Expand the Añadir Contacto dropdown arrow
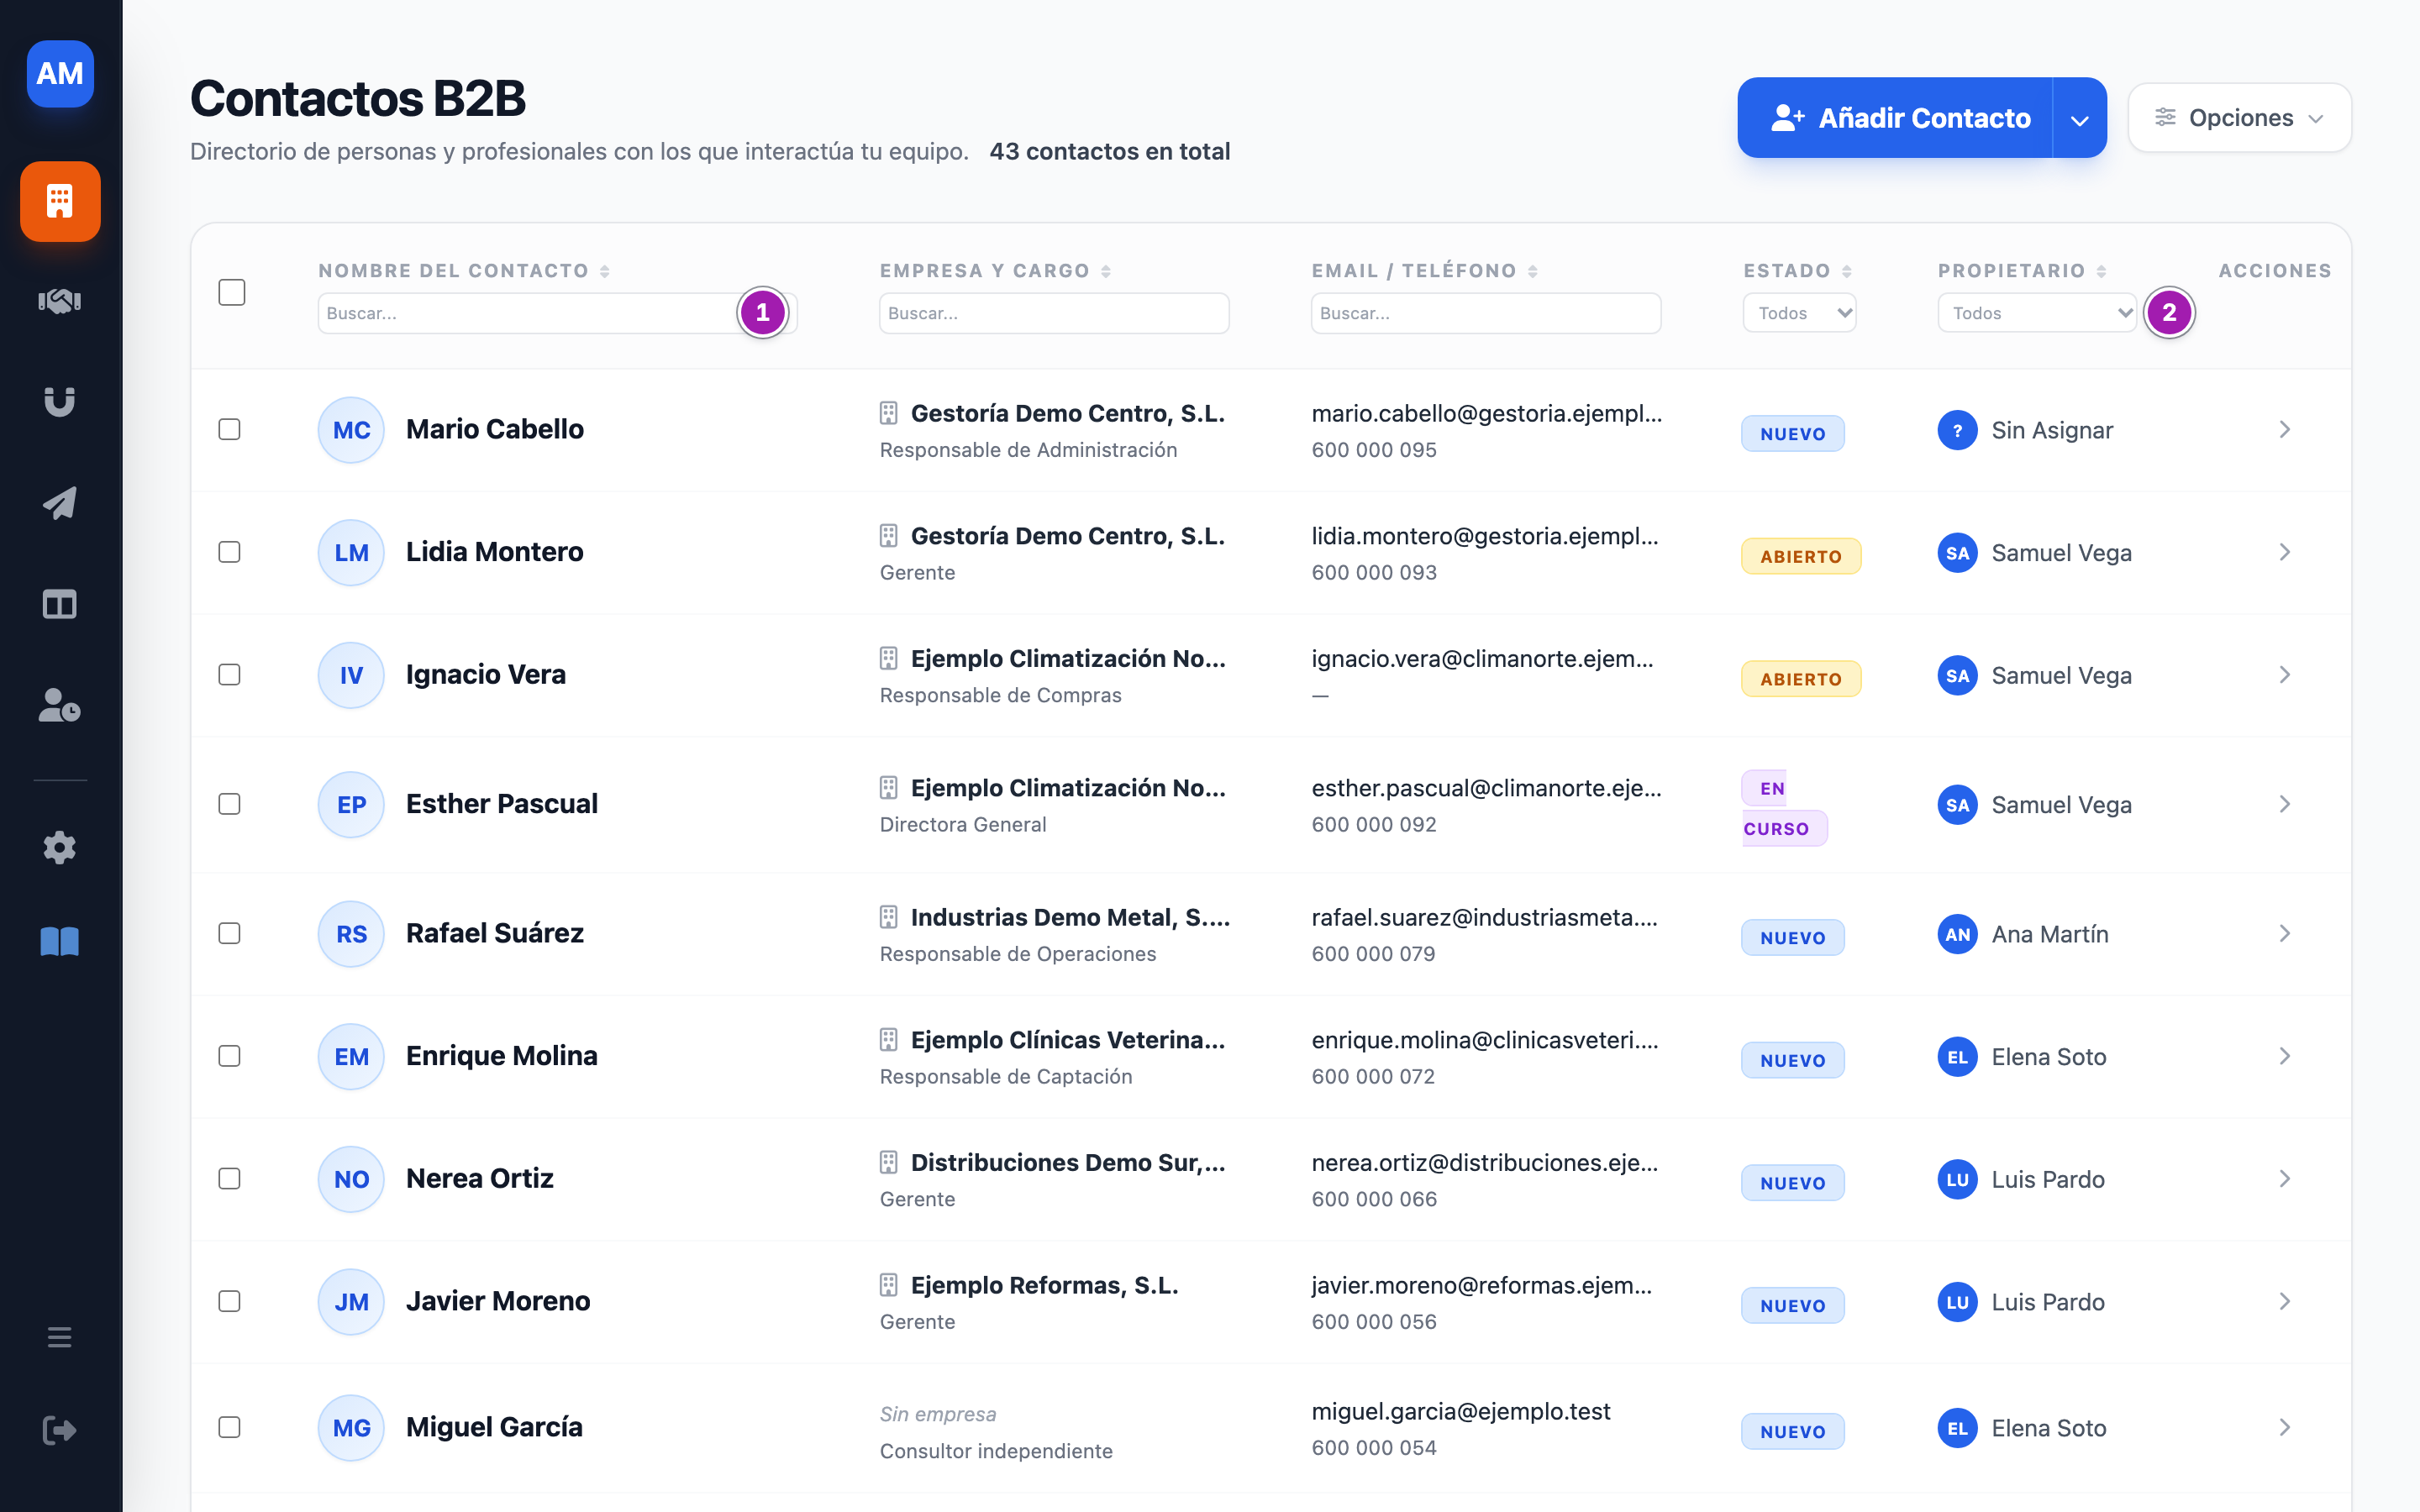2420x1512 pixels. (2080, 118)
